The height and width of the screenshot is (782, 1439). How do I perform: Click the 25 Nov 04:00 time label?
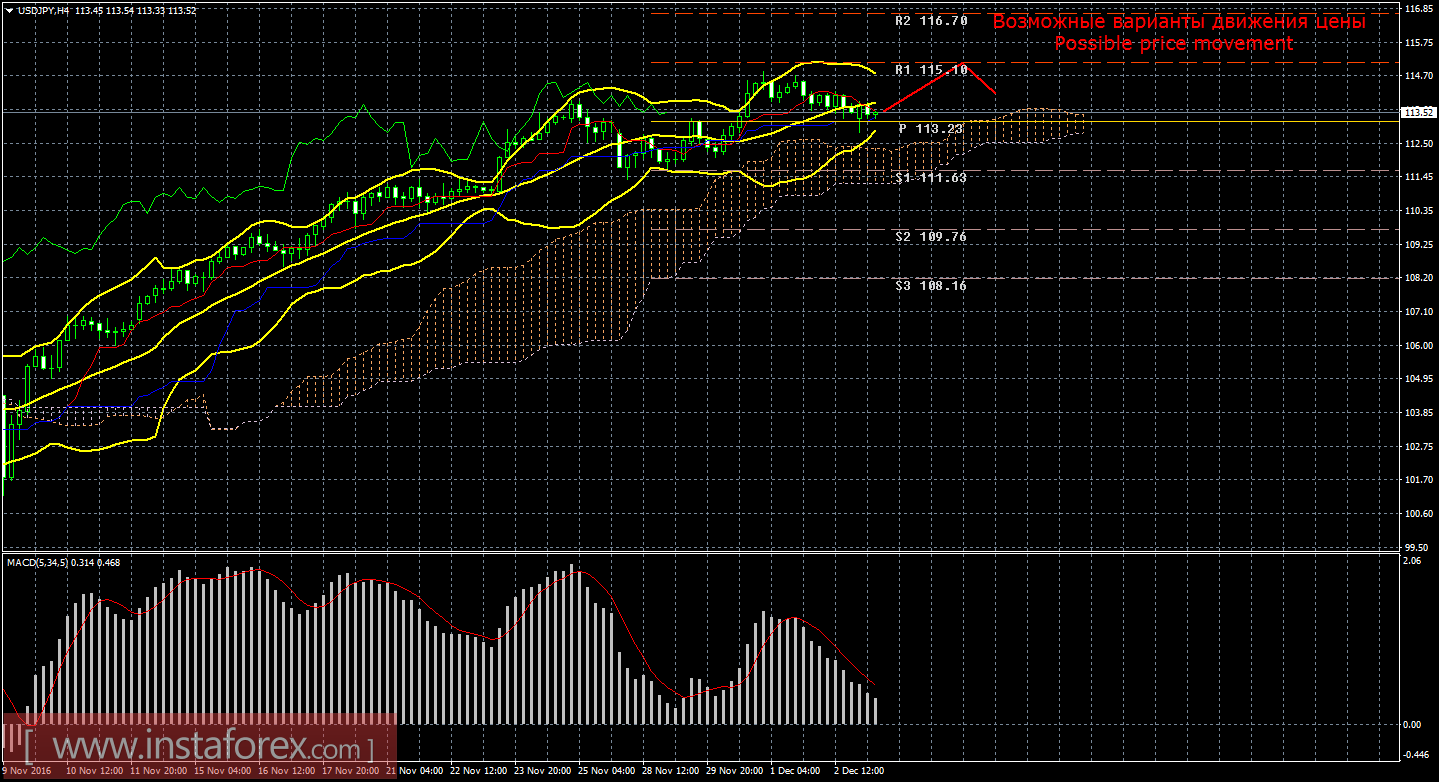[x=607, y=771]
